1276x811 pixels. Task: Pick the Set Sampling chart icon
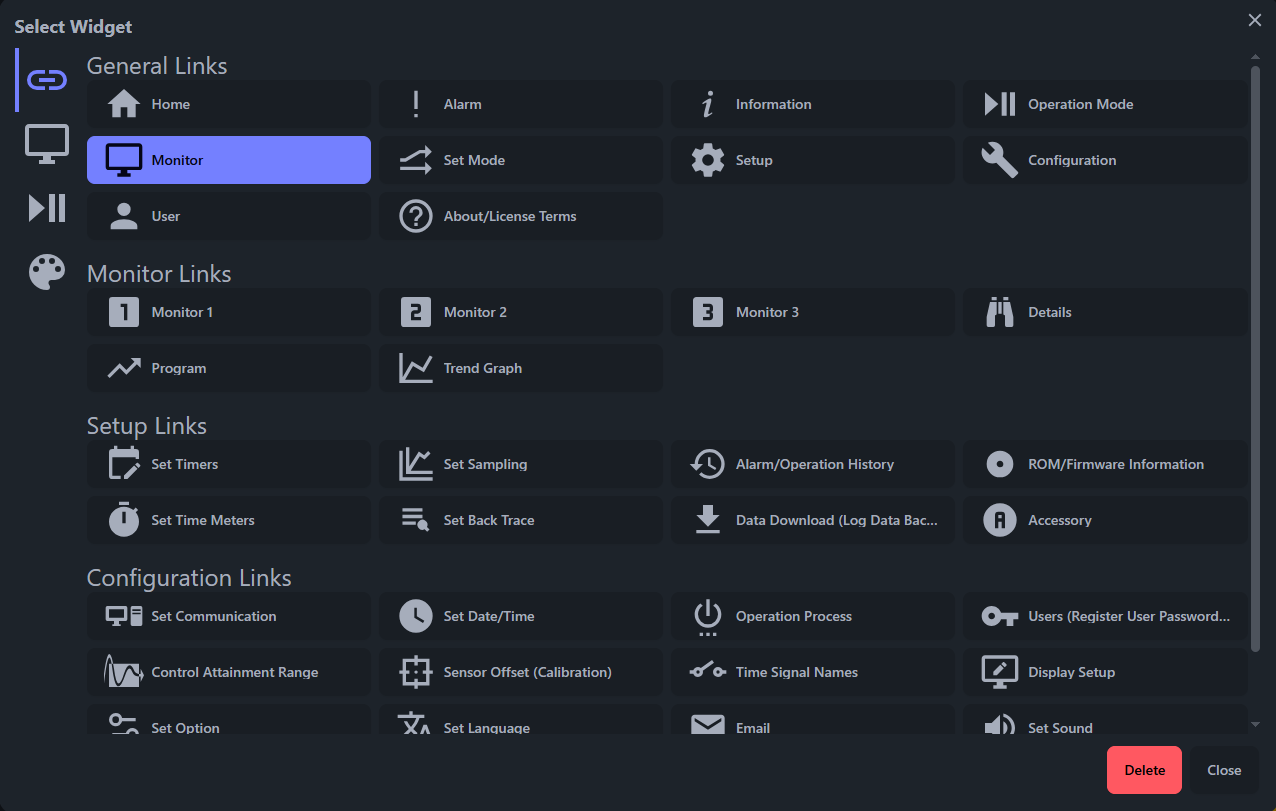(x=416, y=464)
